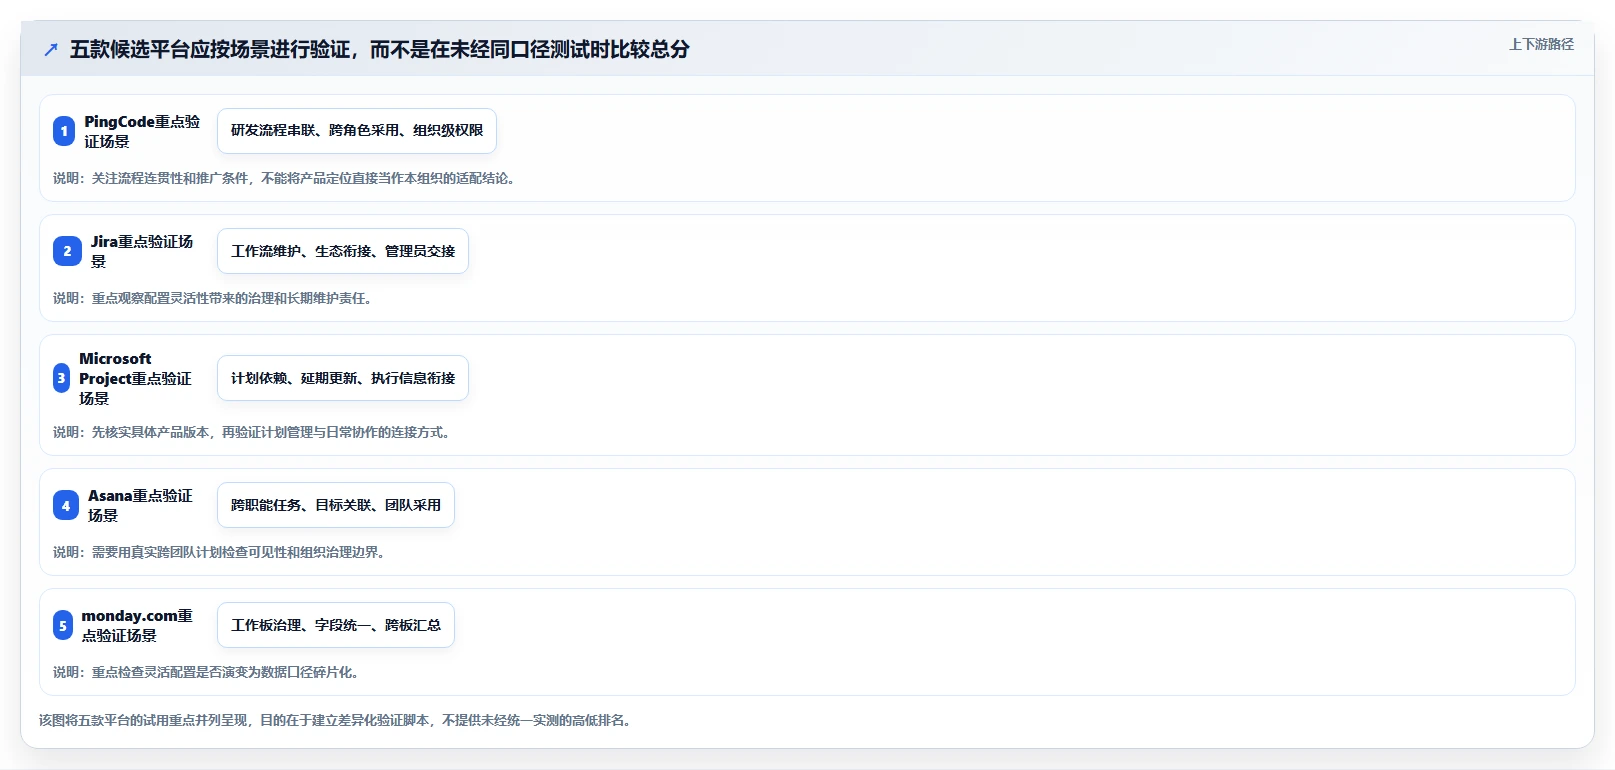This screenshot has height=770, width=1615.
Task: Click the Asana重点验证场景 heading
Action: pos(140,505)
